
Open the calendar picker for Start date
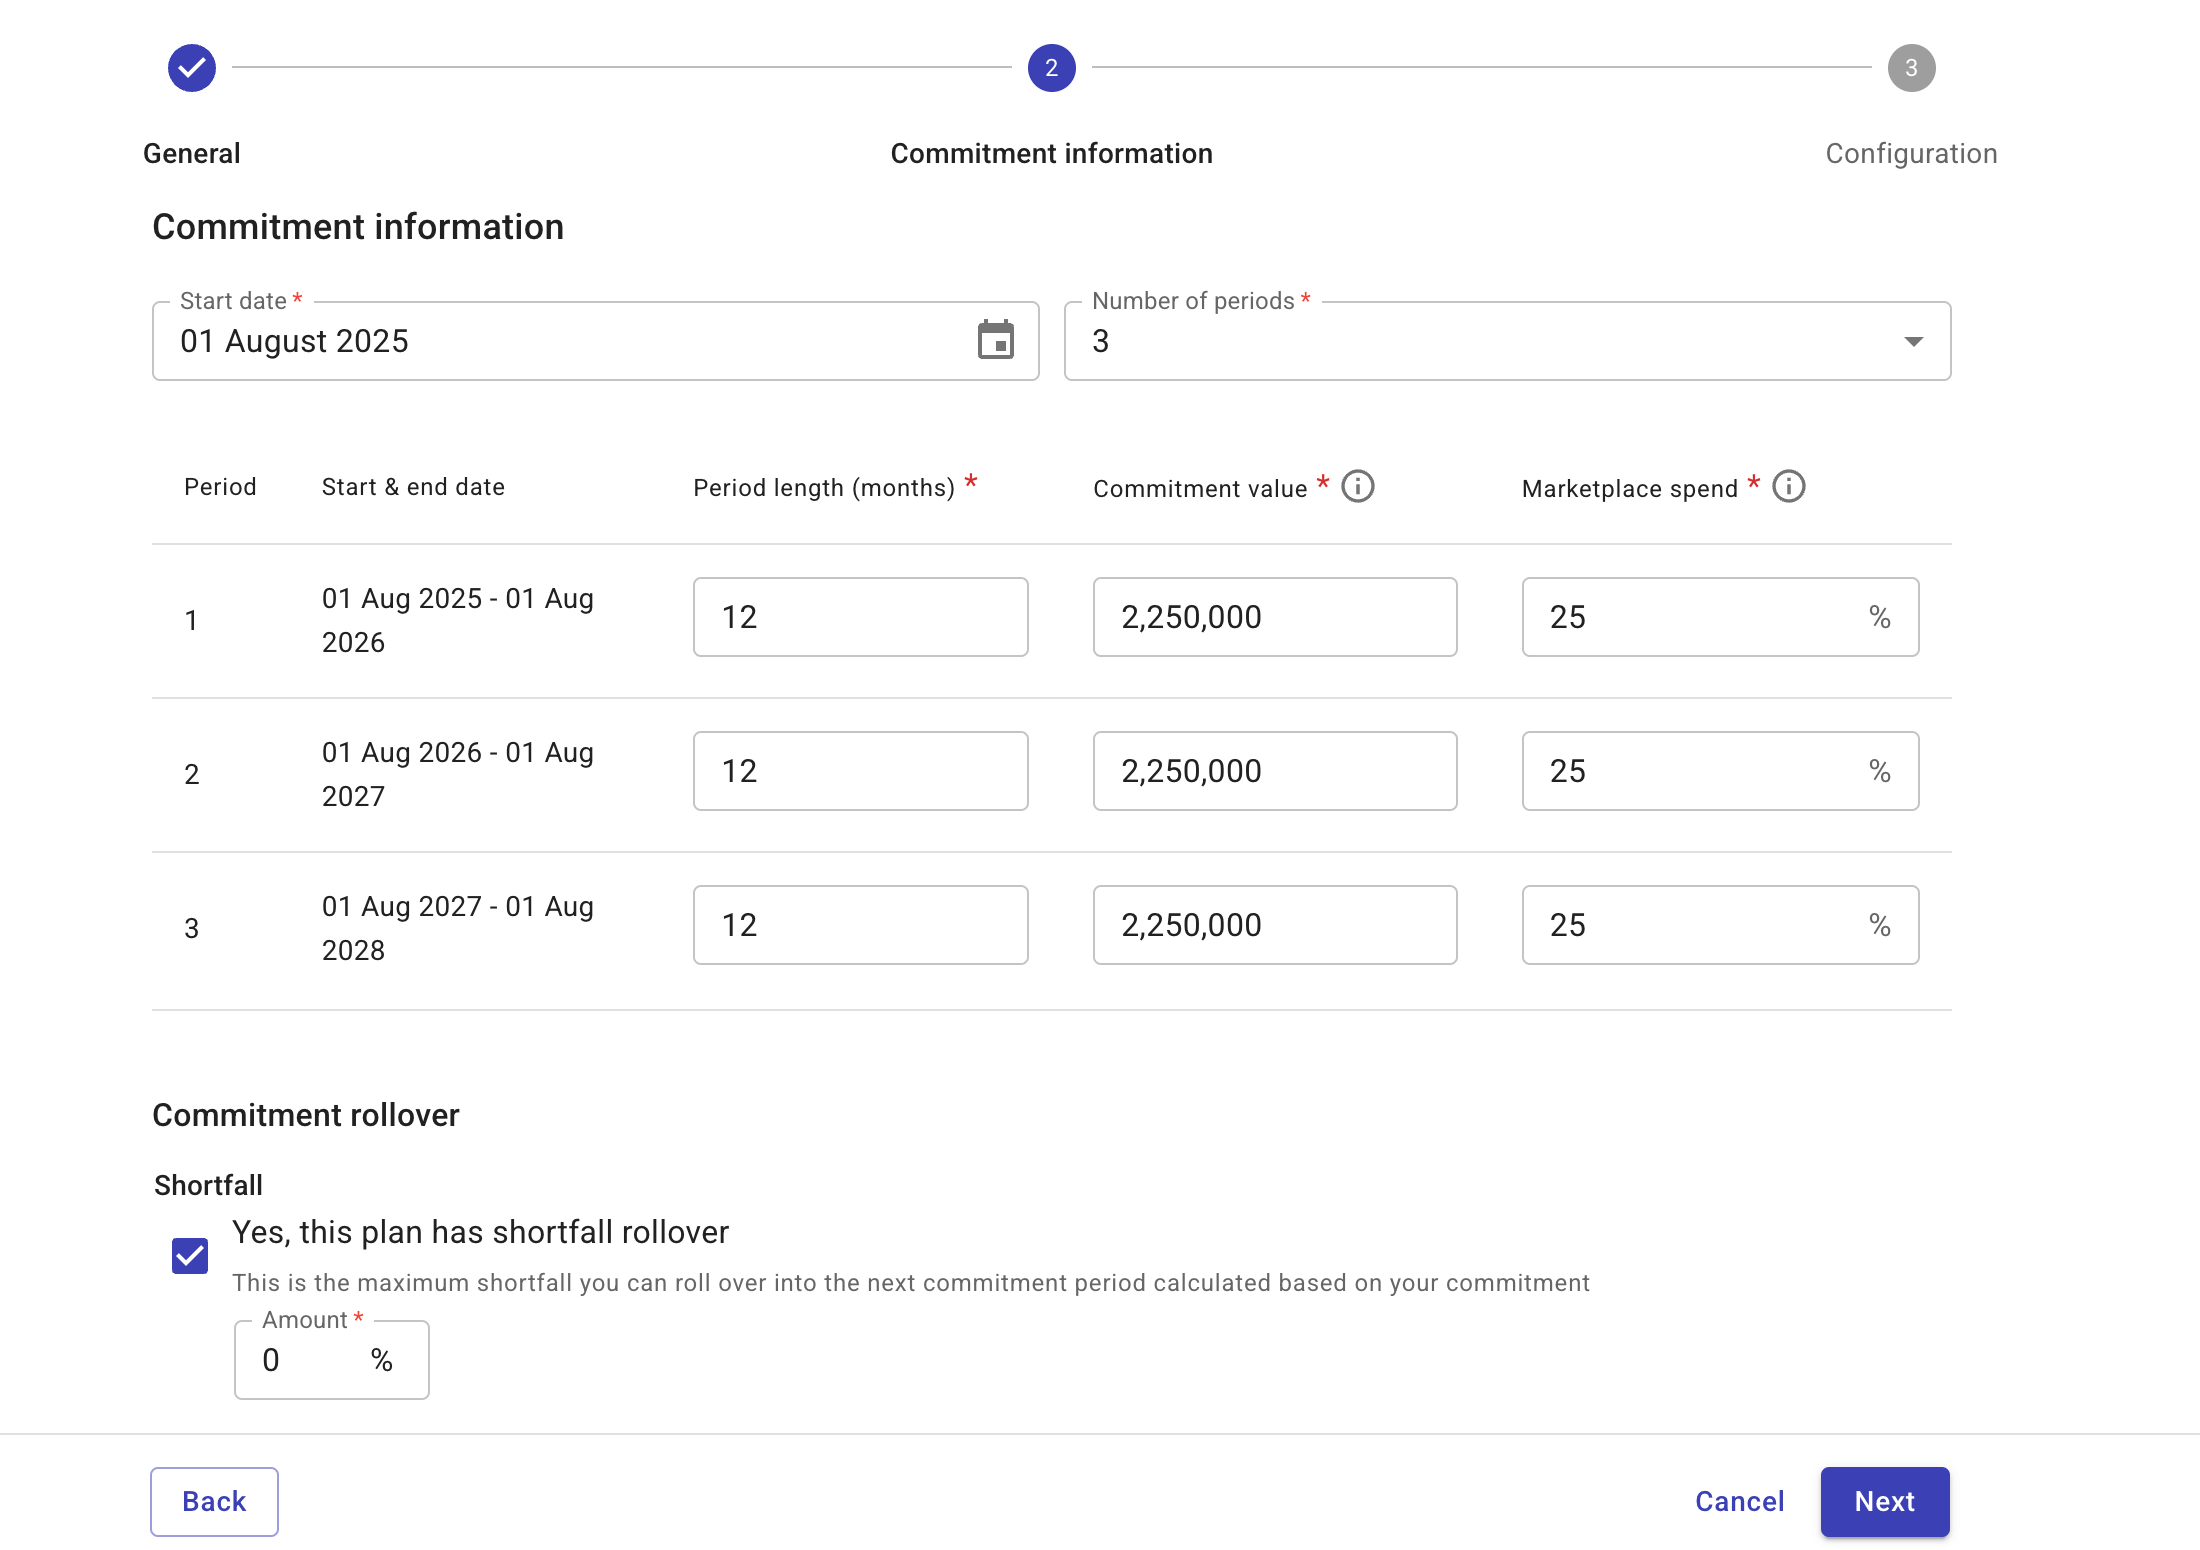click(x=996, y=340)
